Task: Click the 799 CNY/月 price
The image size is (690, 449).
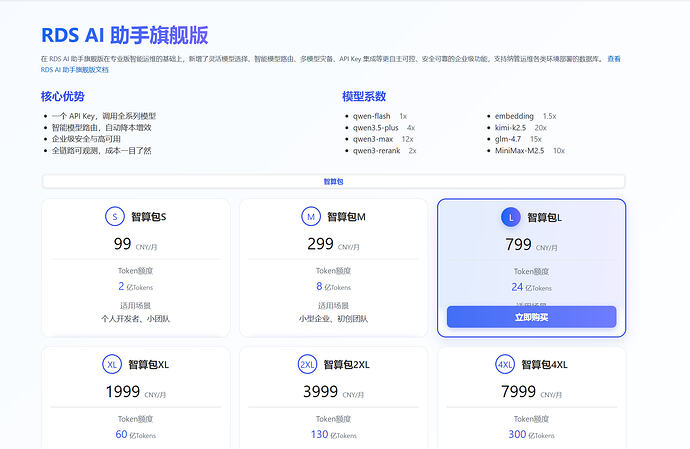Action: 532,245
